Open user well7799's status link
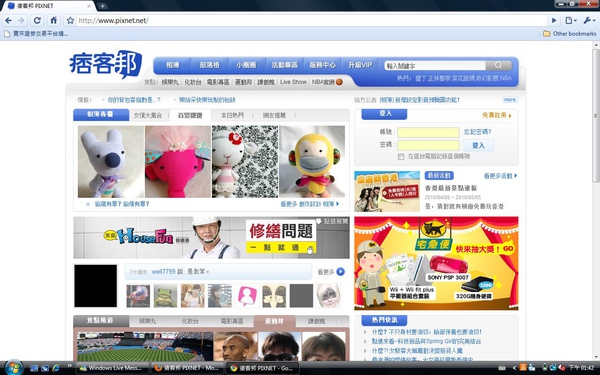Image resolution: width=600 pixels, height=375 pixels. tap(163, 272)
